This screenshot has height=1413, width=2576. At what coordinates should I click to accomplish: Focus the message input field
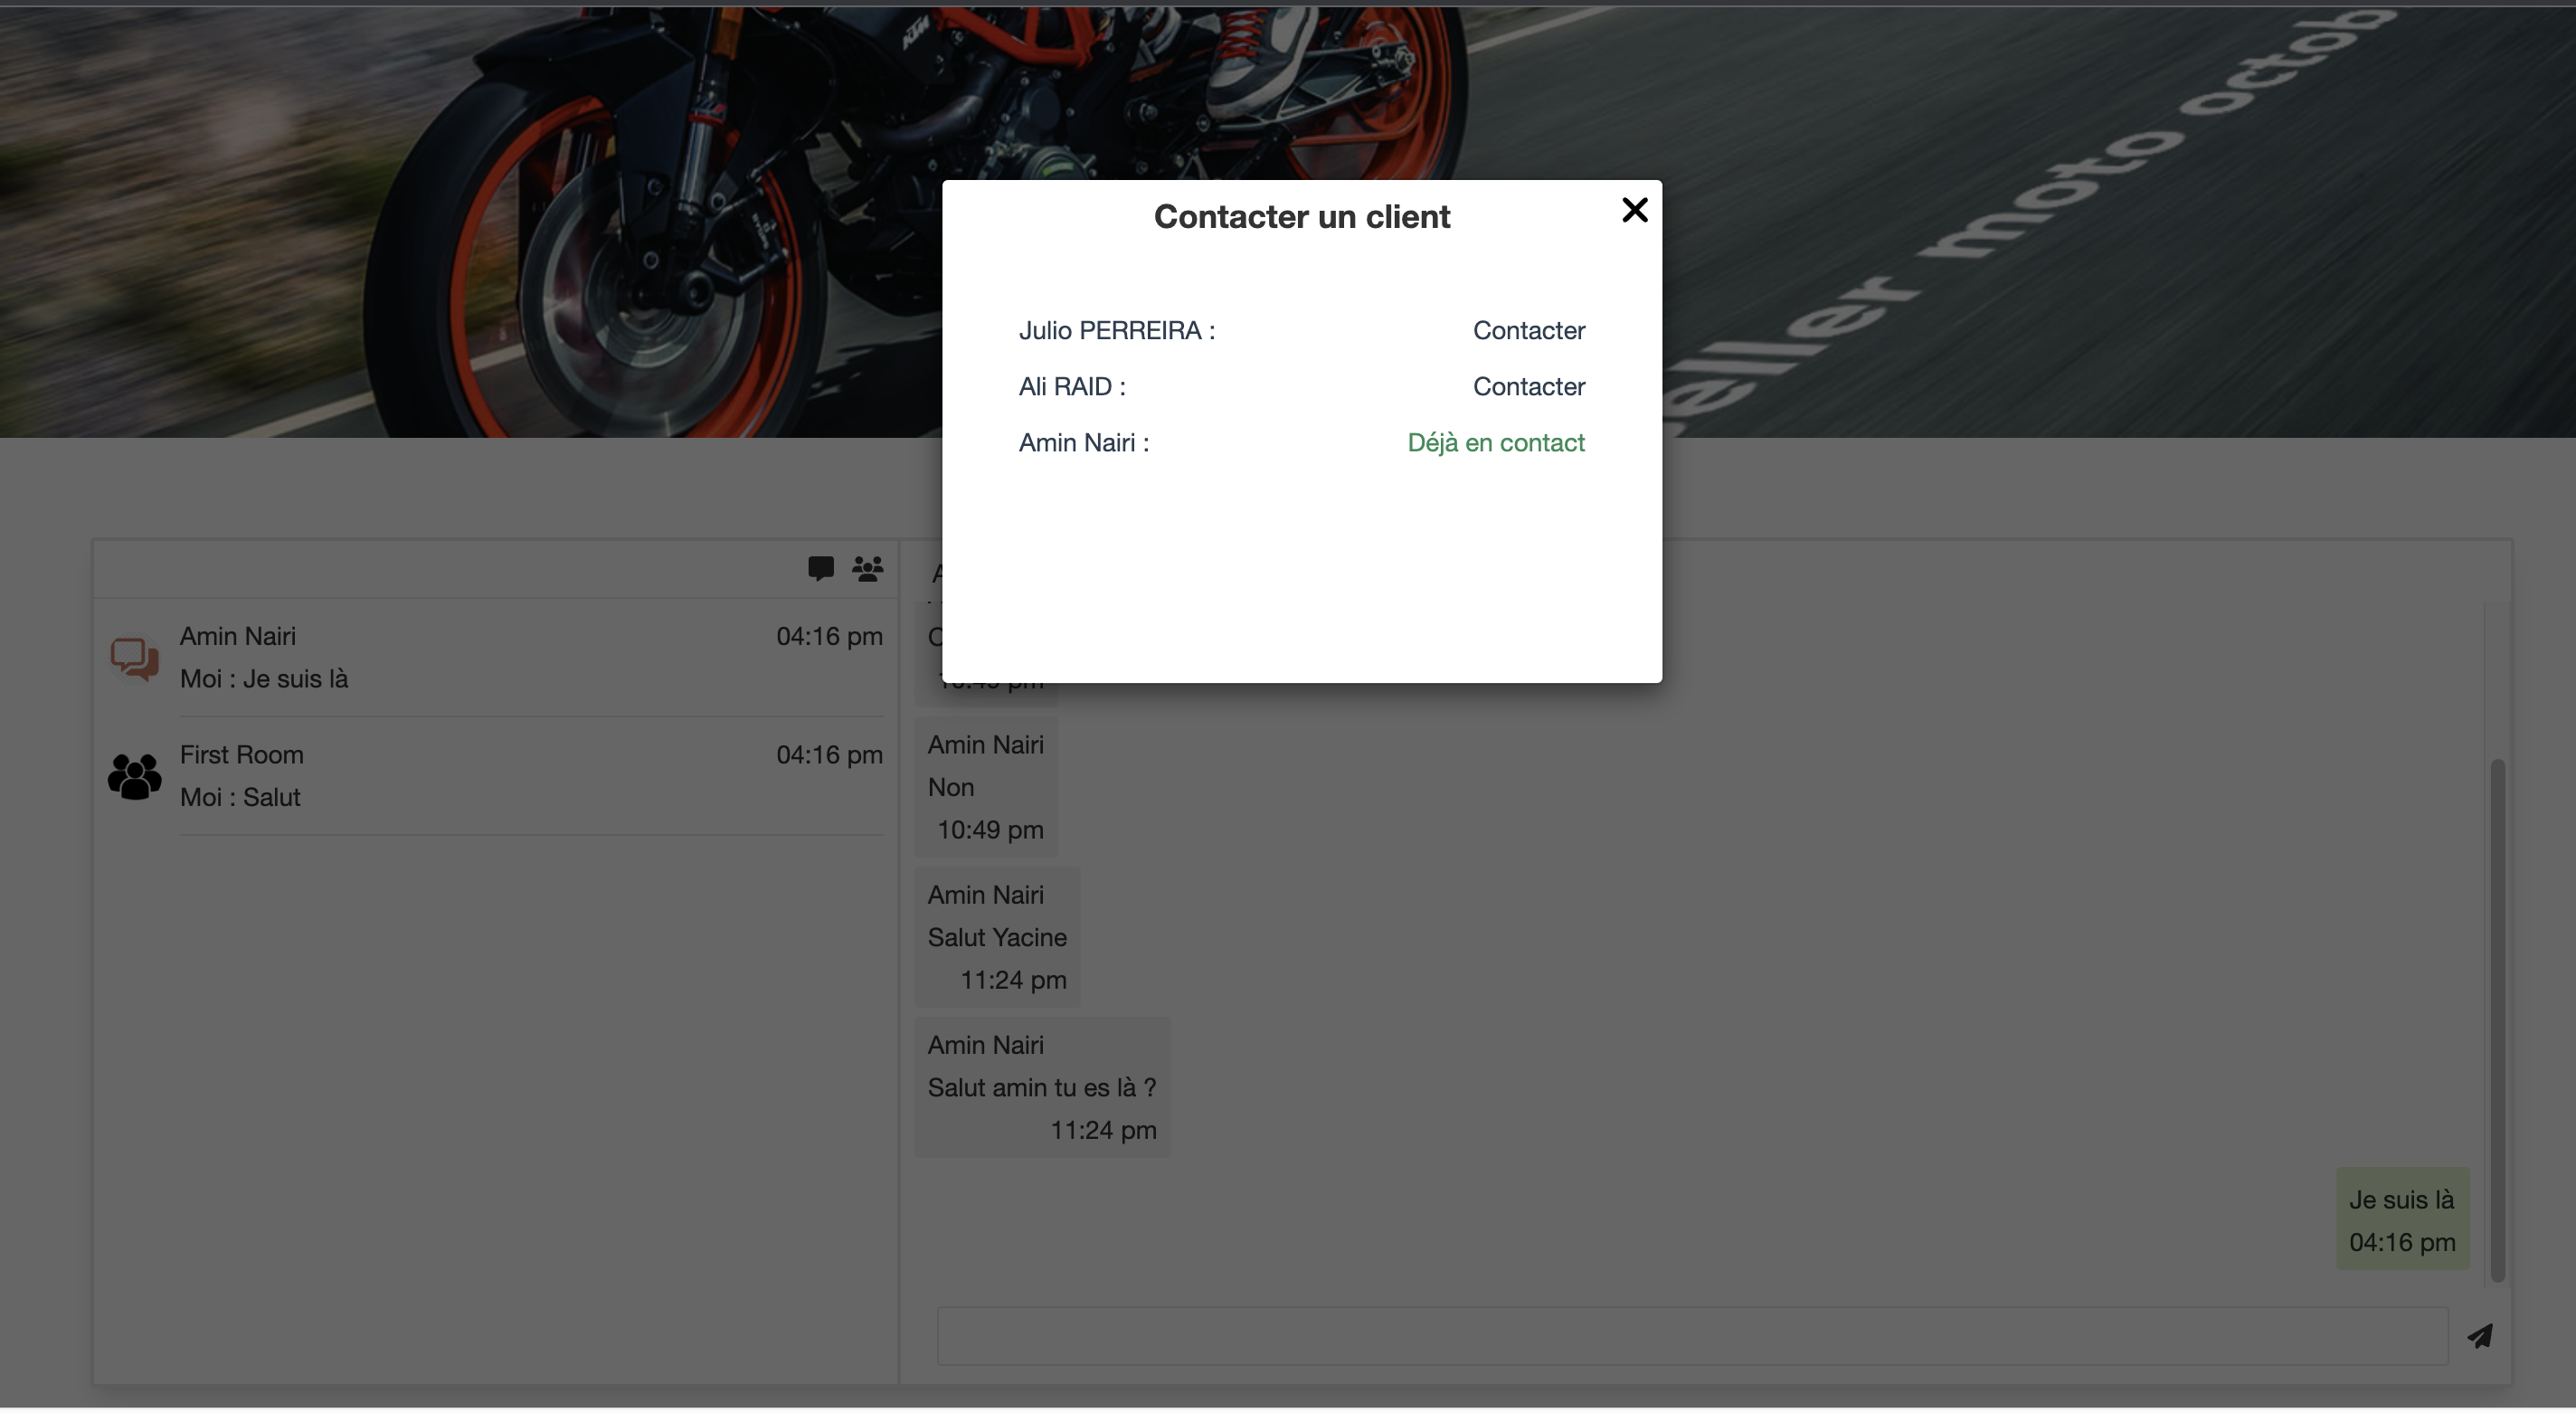pos(1692,1336)
